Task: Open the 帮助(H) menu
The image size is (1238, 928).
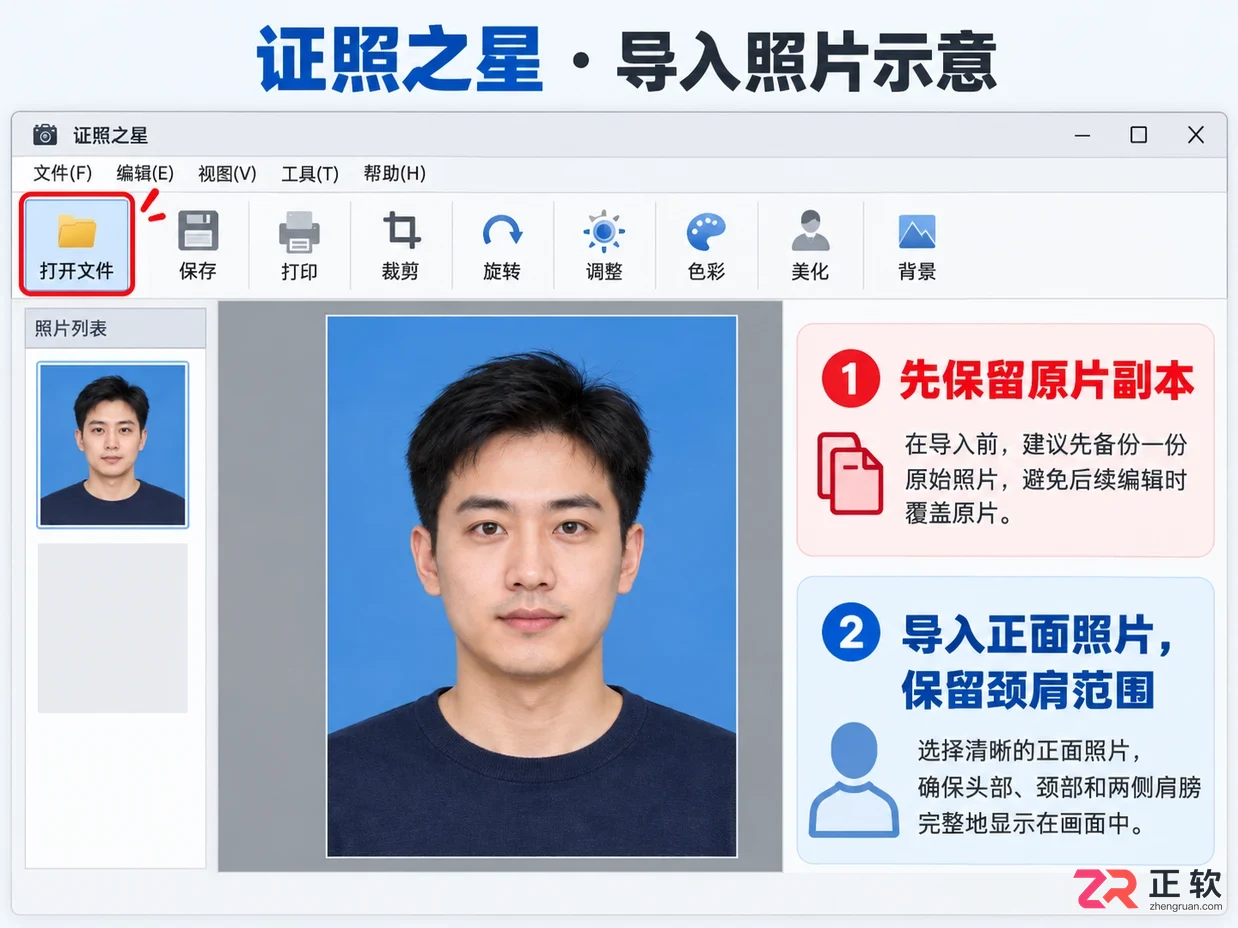Action: point(395,174)
